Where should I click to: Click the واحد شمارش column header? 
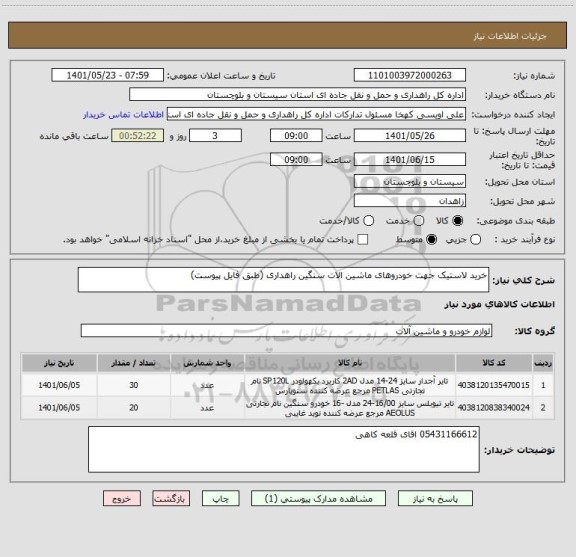(207, 363)
